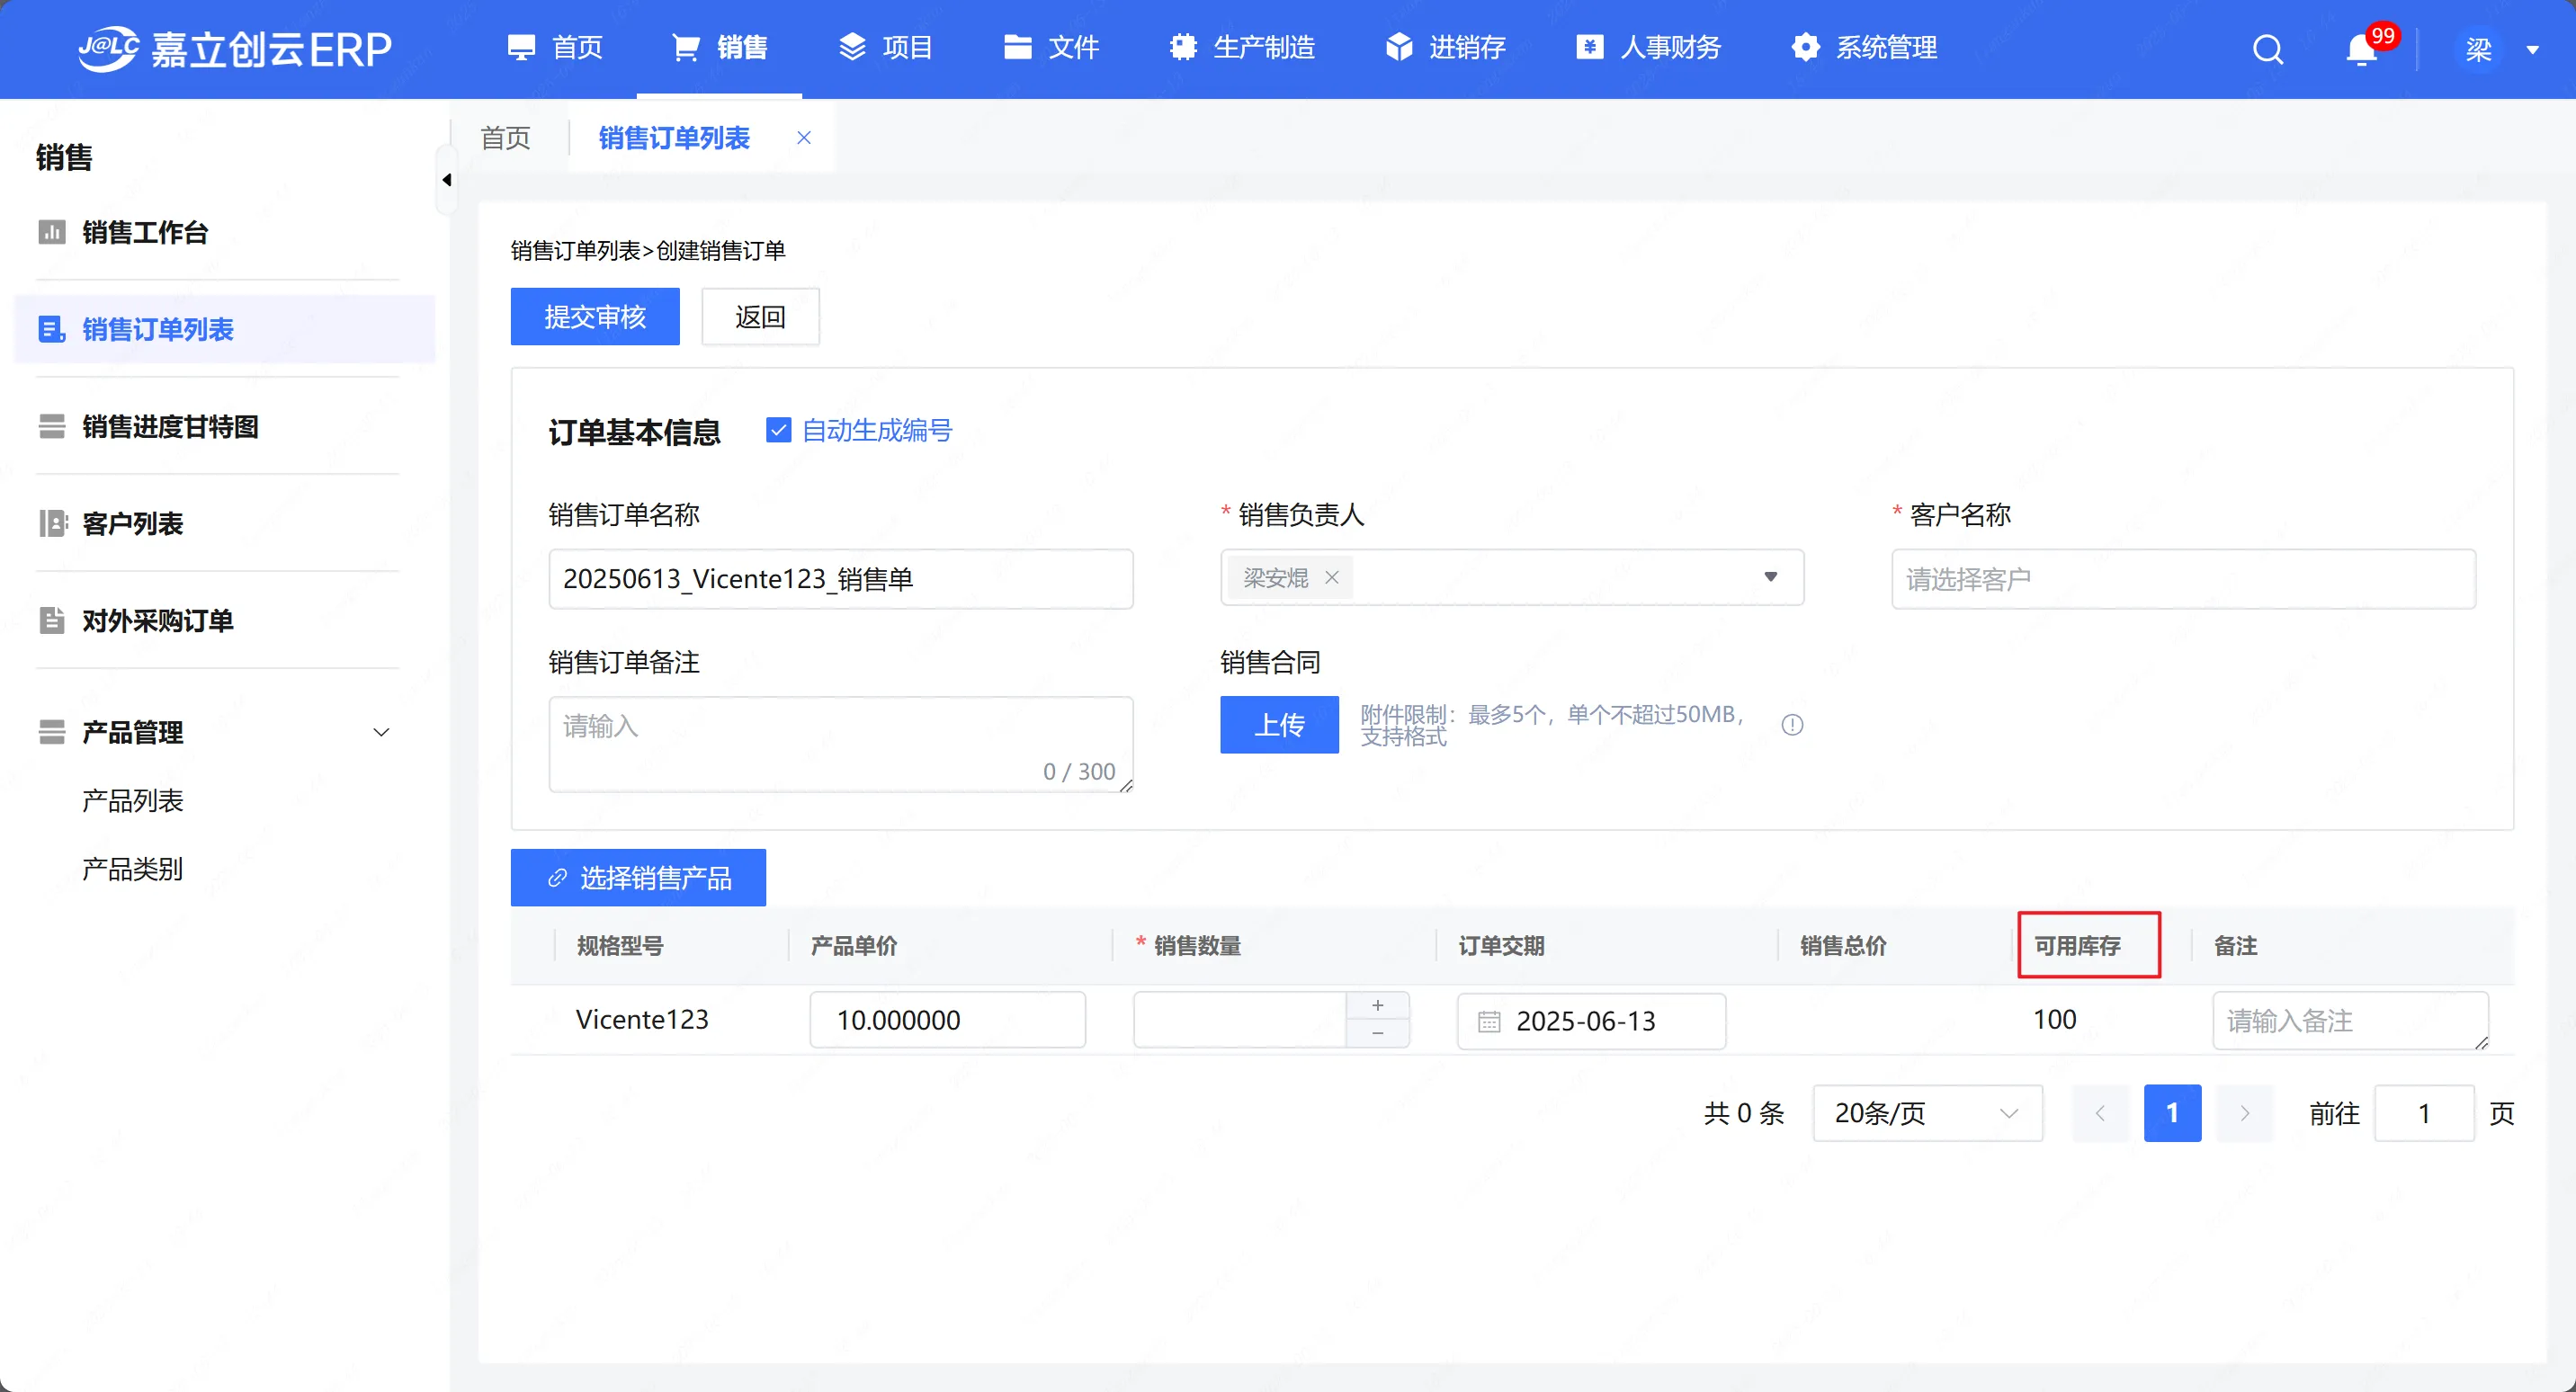
Task: Click the 客户列表 sidebar icon
Action: point(51,523)
